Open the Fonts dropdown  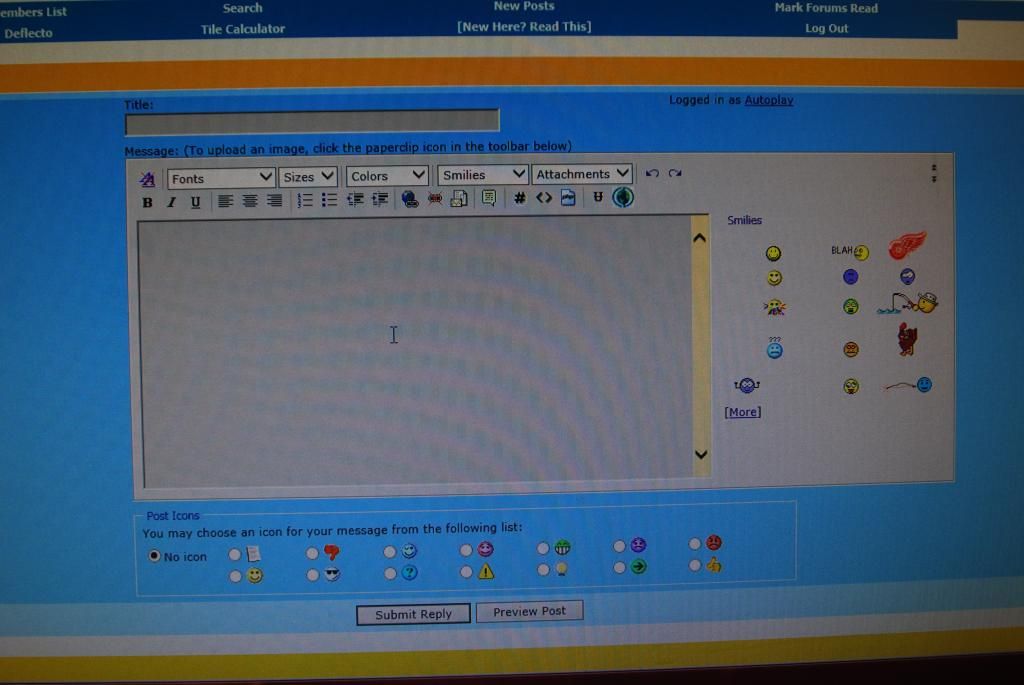(221, 178)
